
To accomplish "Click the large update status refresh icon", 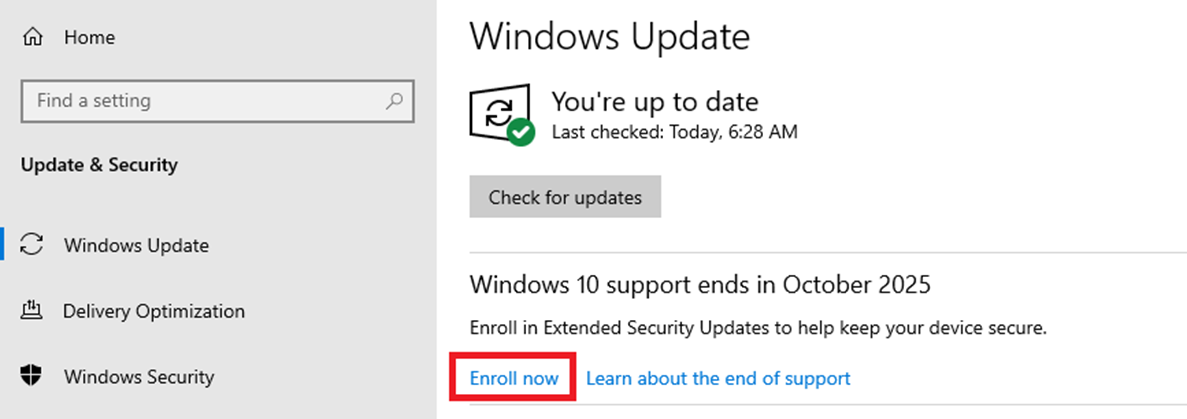I will [496, 112].
